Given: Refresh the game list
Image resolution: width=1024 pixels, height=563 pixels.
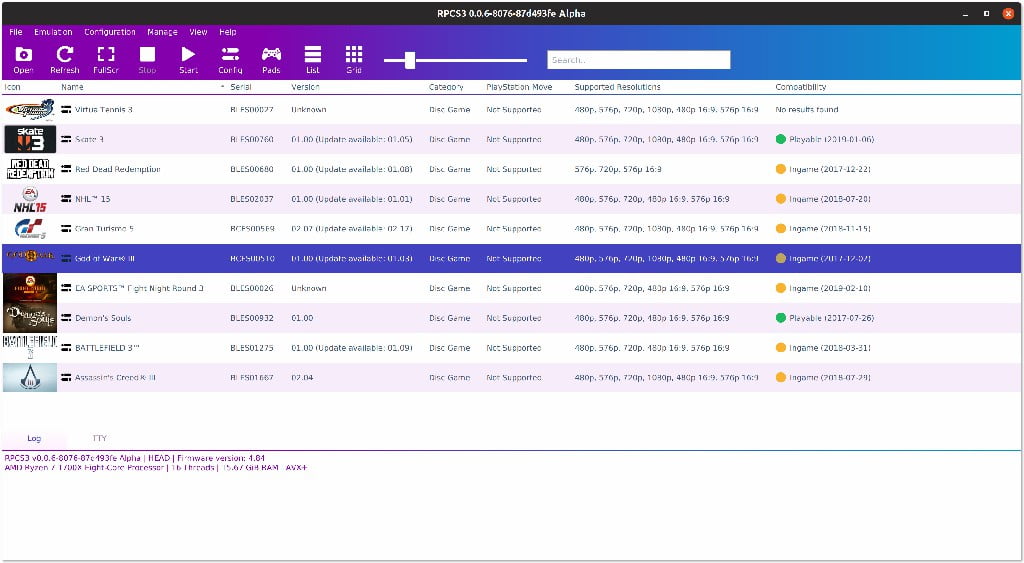Looking at the screenshot, I should pos(65,58).
